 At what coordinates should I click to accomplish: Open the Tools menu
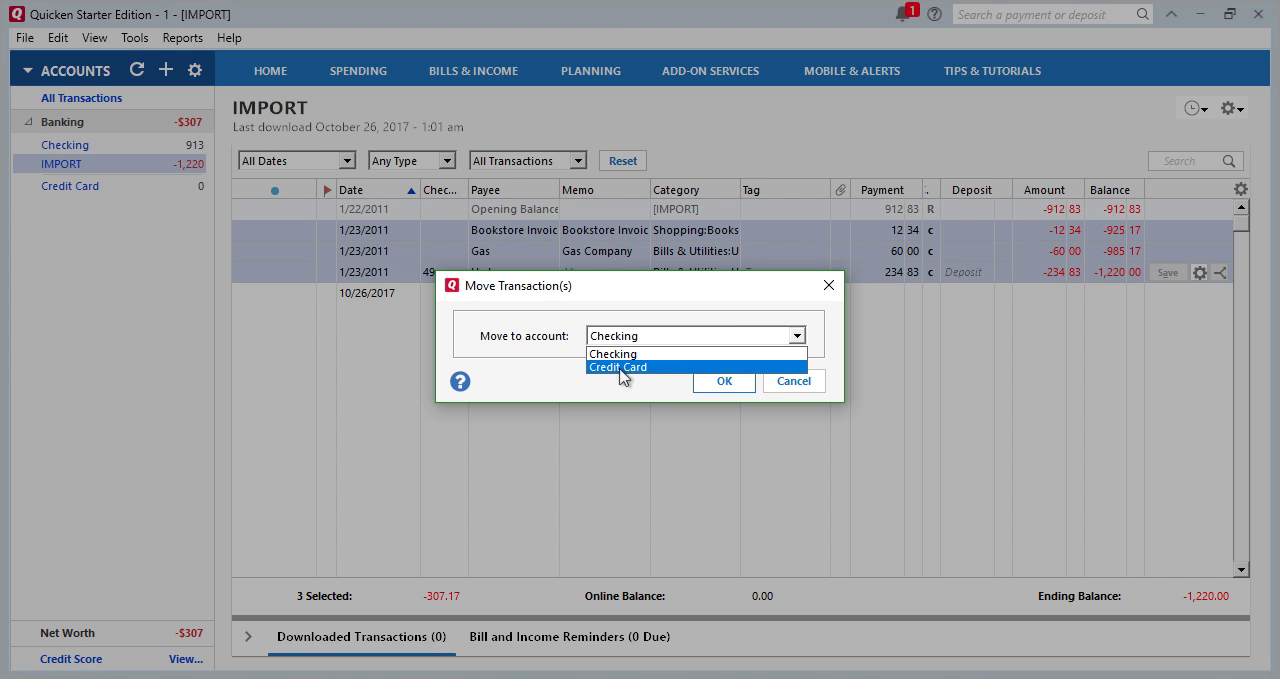click(x=134, y=38)
